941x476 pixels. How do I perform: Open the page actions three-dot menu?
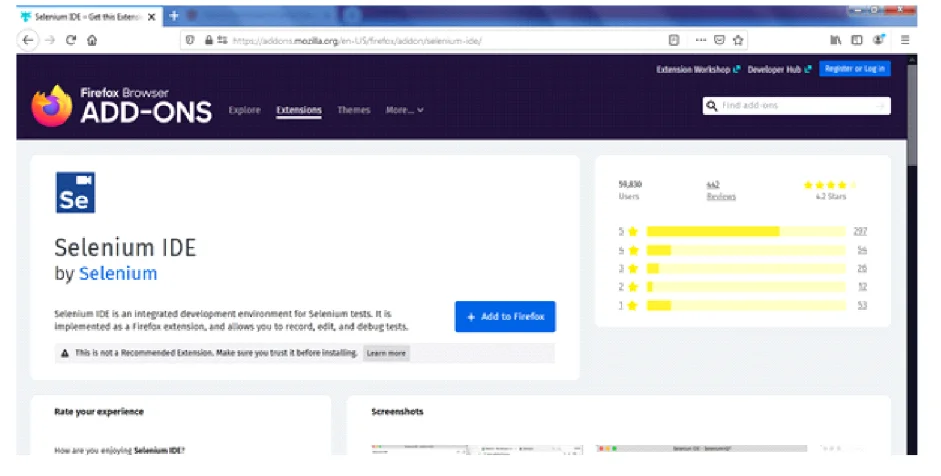(700, 40)
